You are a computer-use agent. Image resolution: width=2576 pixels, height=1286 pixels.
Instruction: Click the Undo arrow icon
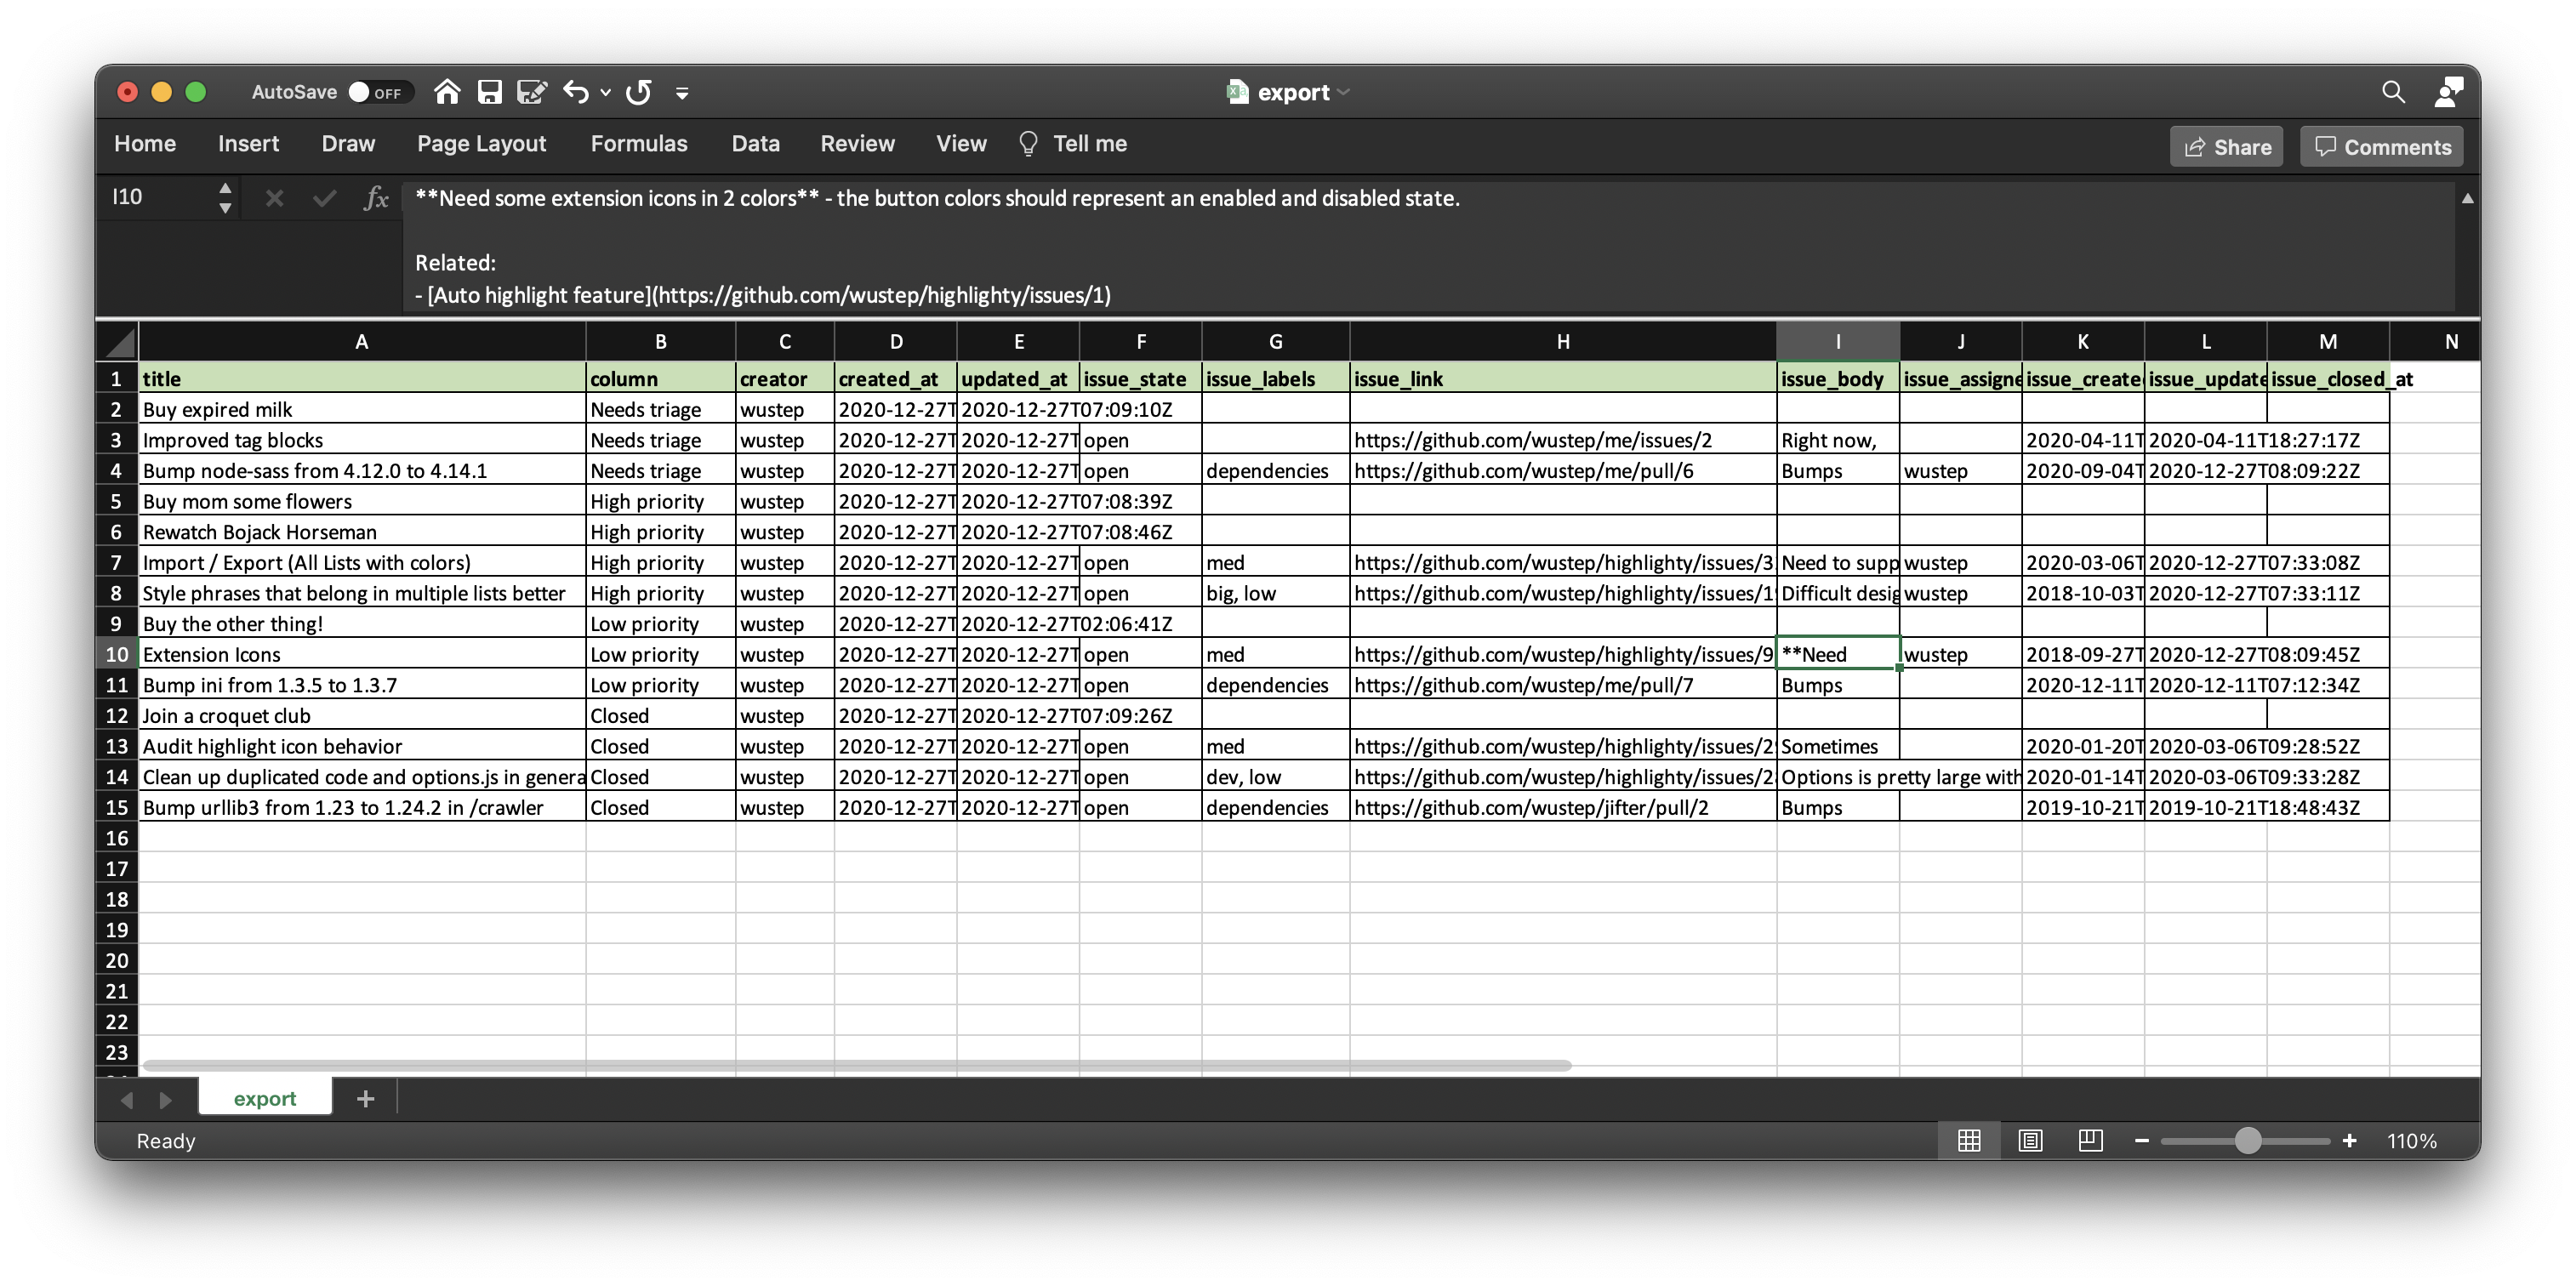[576, 92]
